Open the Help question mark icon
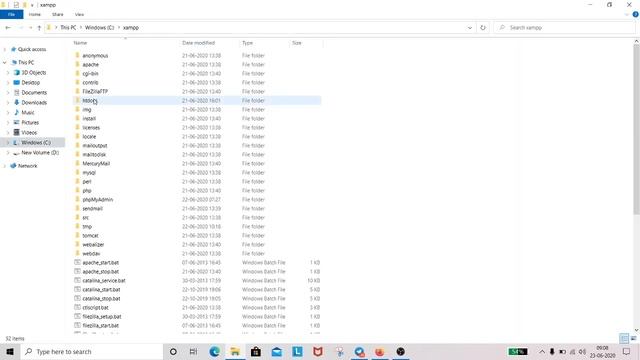Screen dimensions: 640x360 click(x=636, y=14)
